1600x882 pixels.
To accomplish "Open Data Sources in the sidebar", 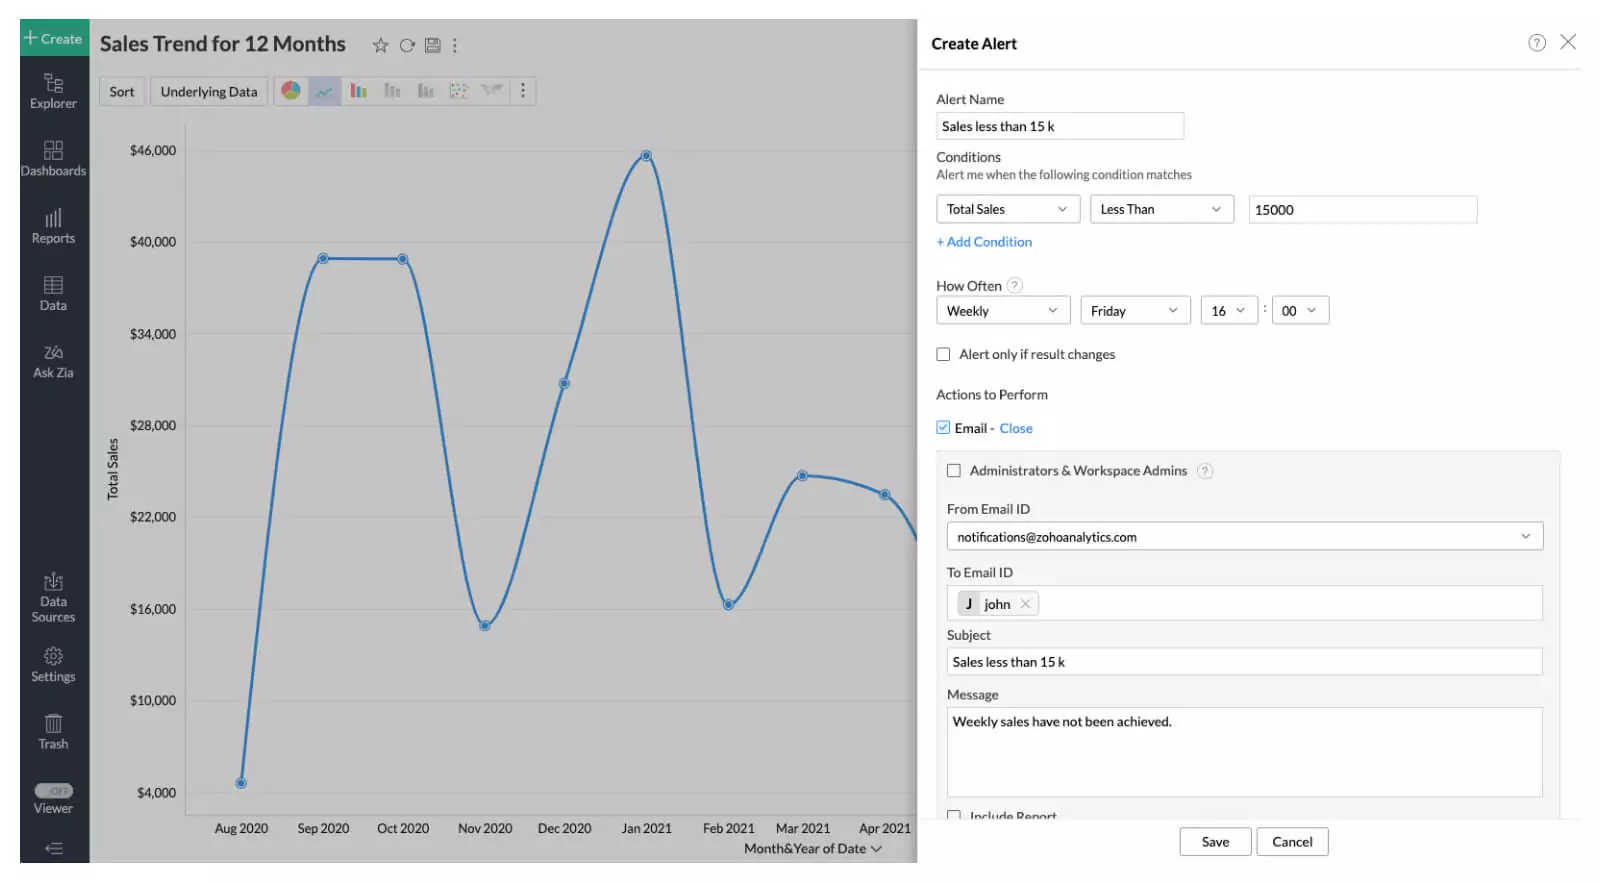I will [x=53, y=598].
